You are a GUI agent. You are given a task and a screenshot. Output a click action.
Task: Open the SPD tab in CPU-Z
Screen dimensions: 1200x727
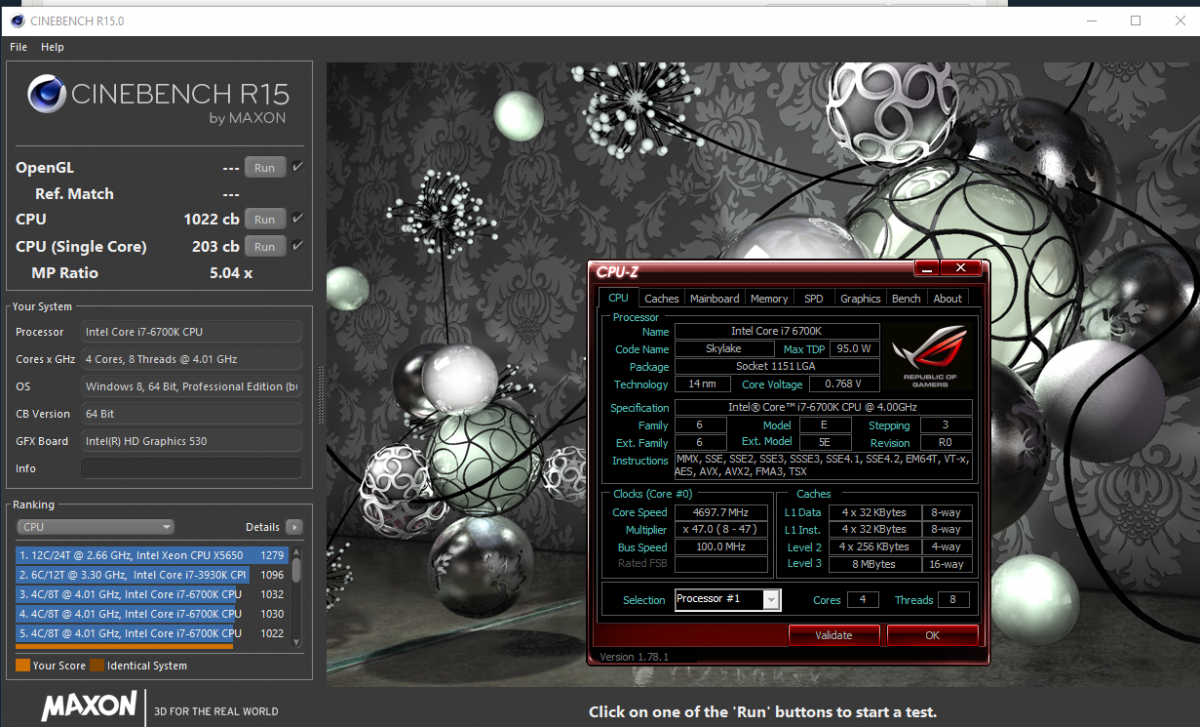point(814,298)
